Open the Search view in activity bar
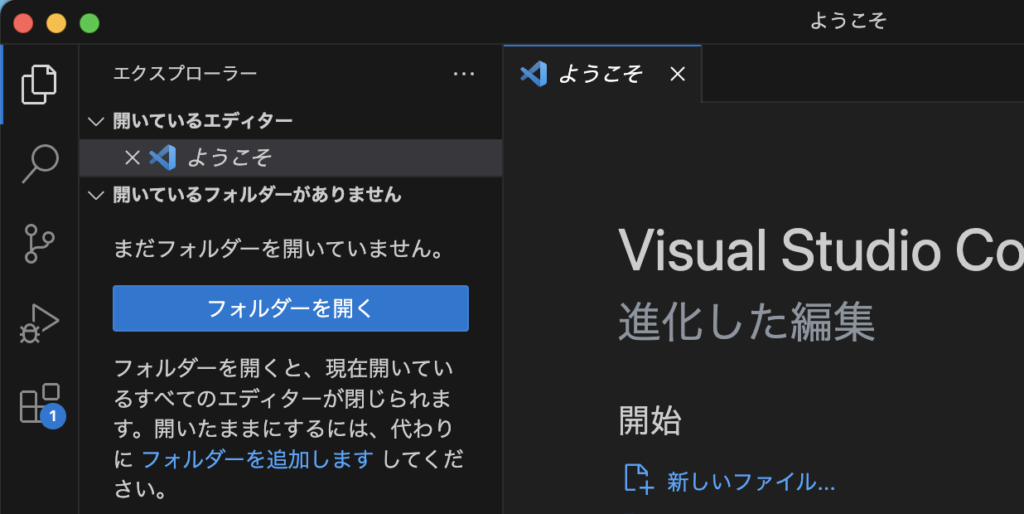Viewport: 1024px width, 514px height. [x=39, y=163]
